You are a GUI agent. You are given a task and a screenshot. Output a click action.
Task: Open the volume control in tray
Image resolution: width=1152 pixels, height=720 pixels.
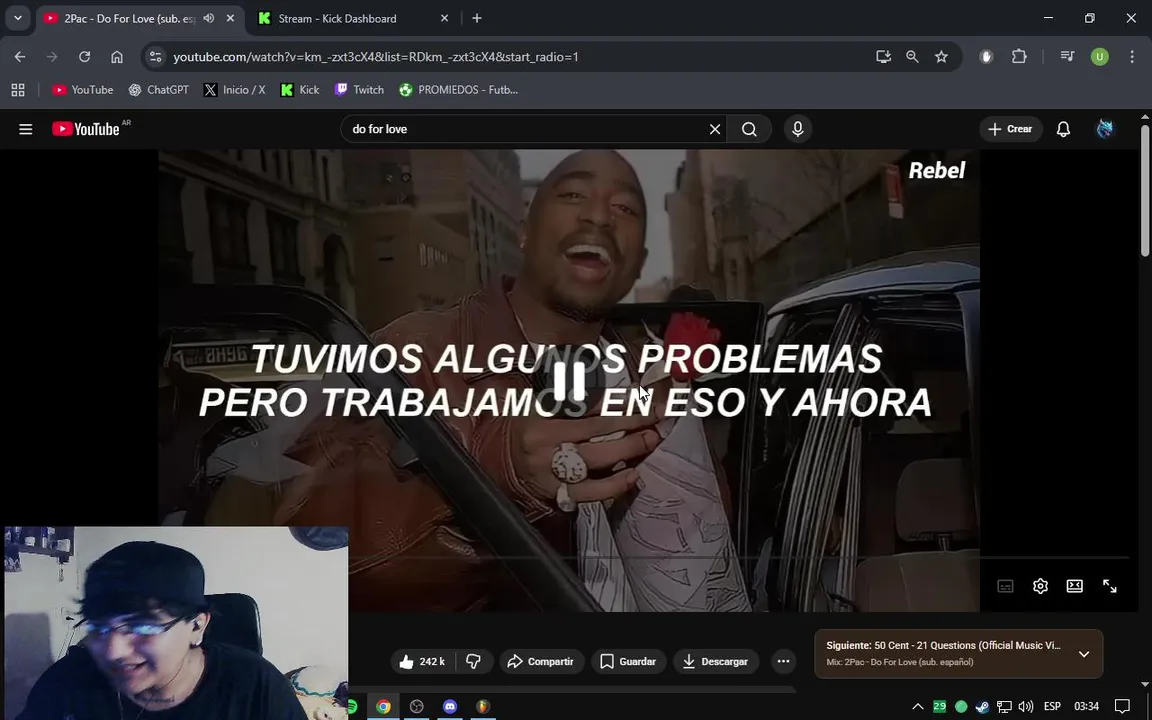coord(1026,707)
